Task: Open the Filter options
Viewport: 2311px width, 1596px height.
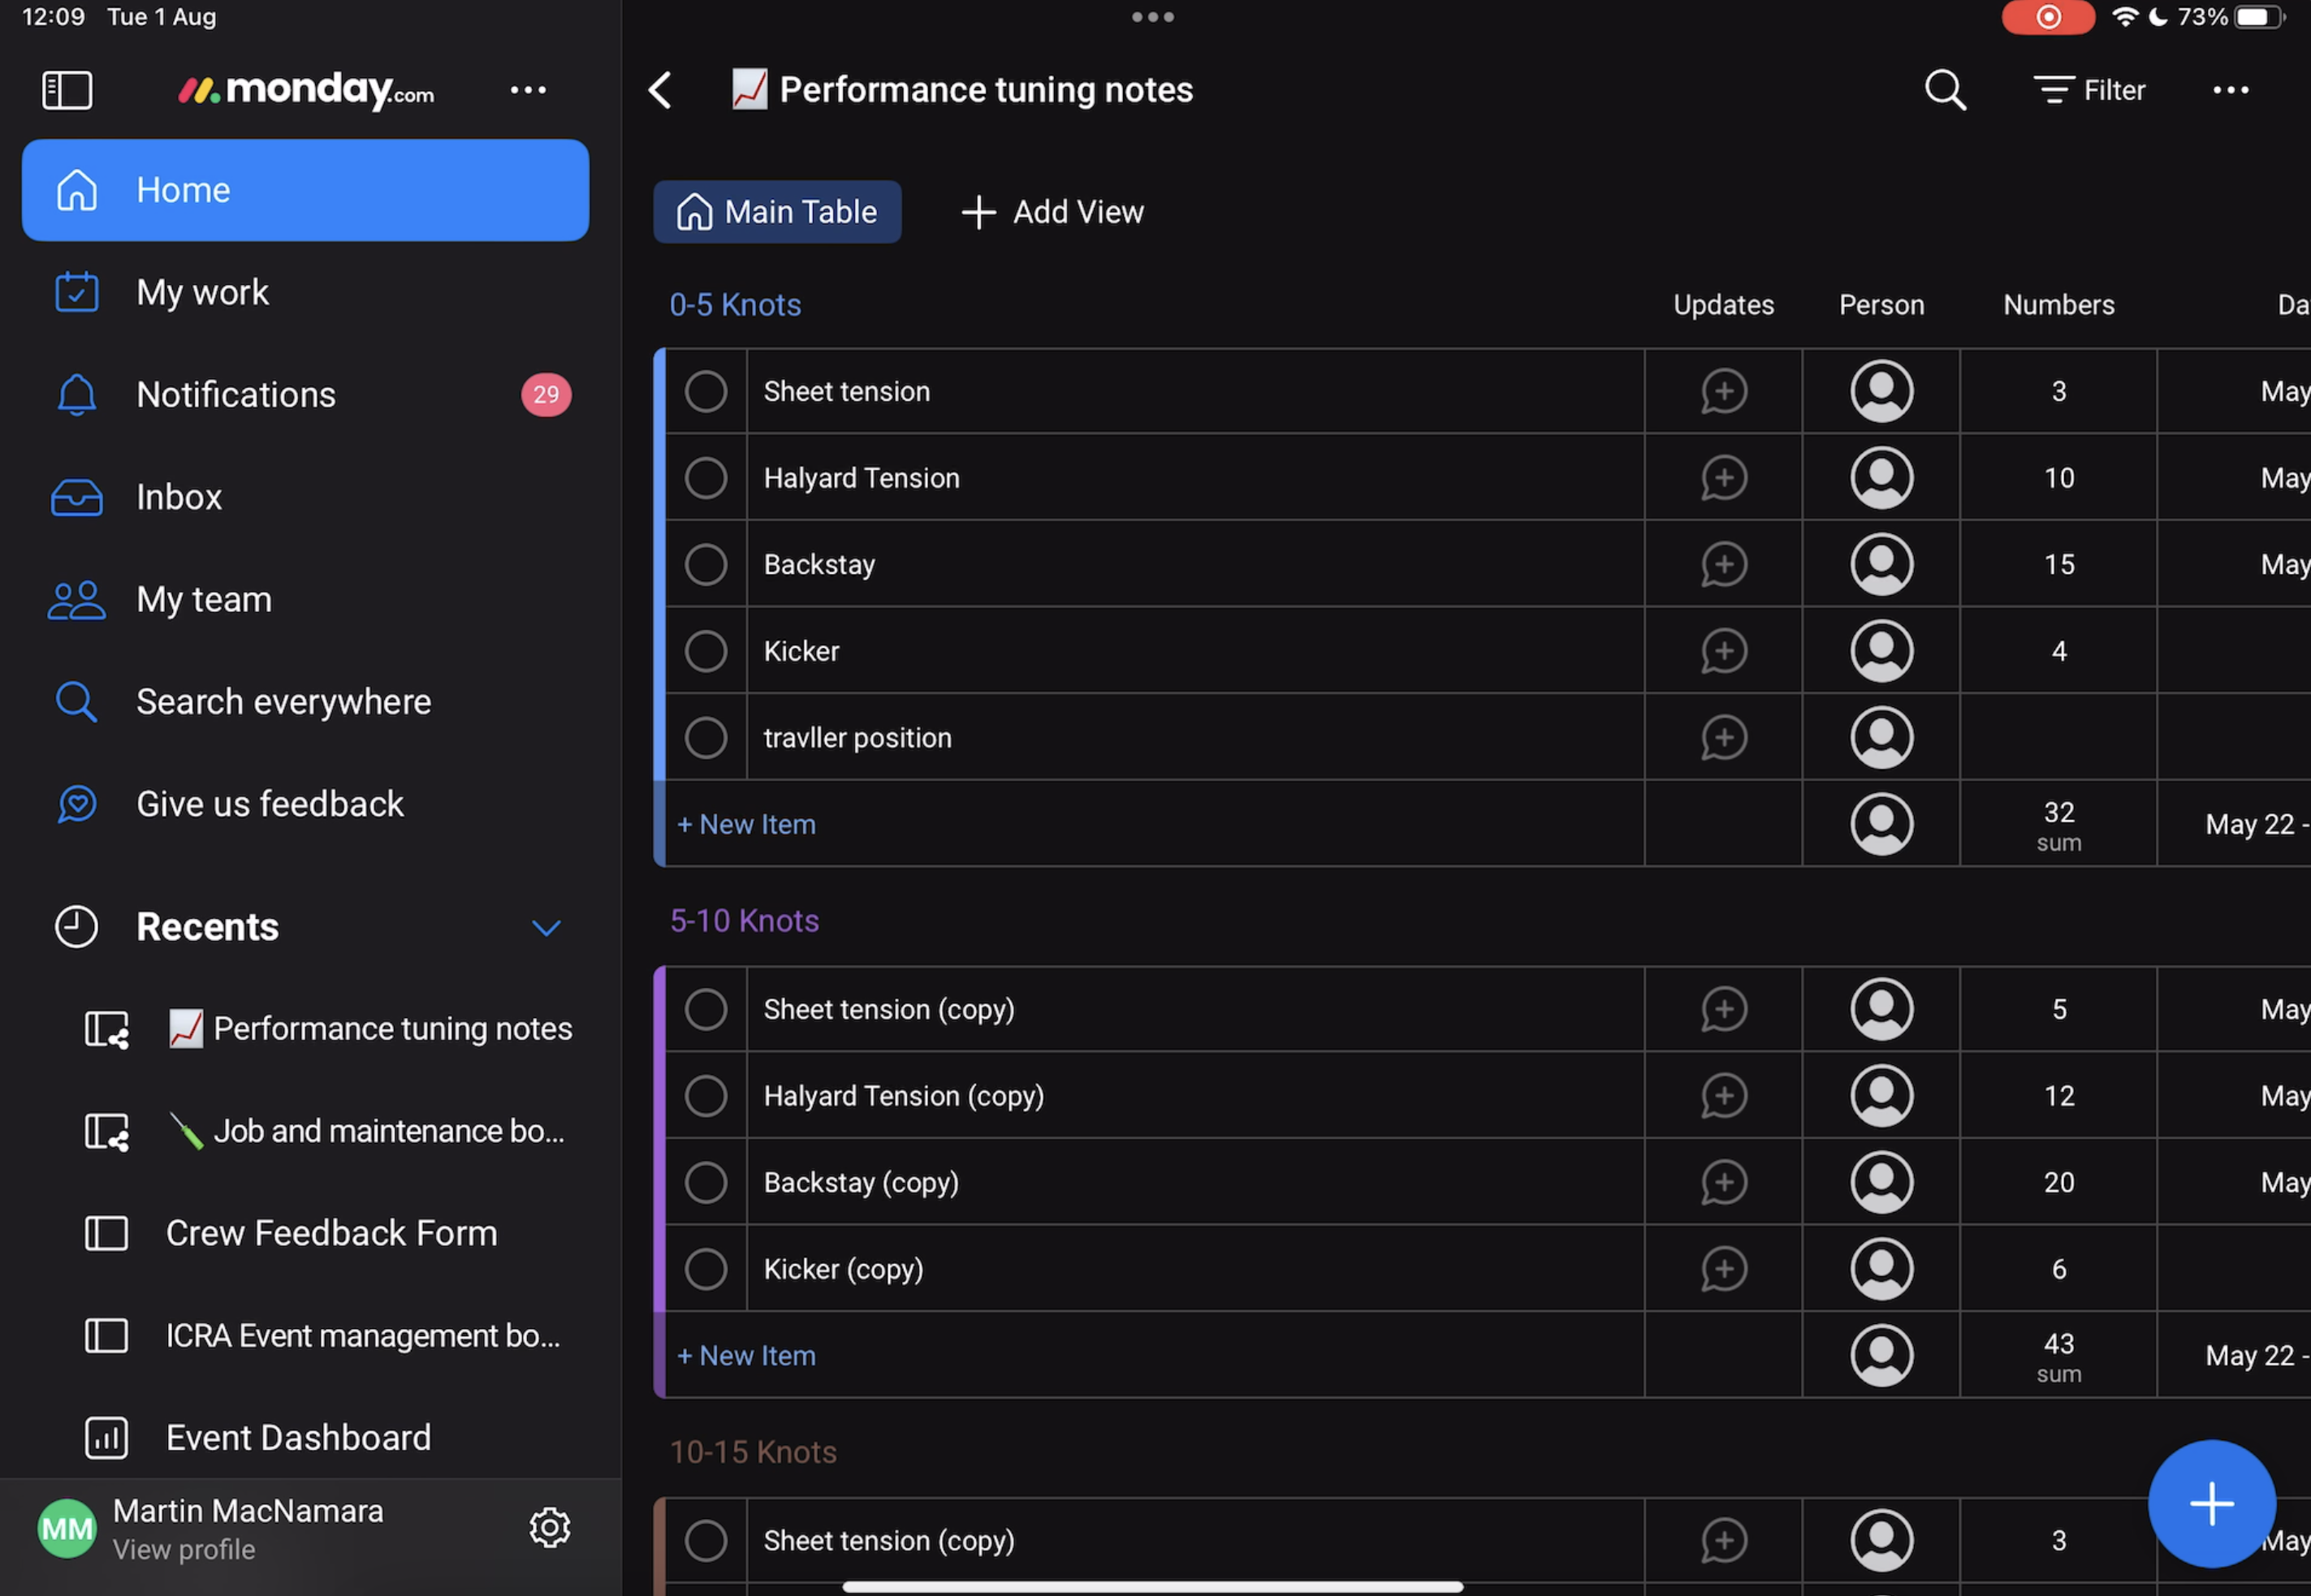Action: click(2090, 90)
